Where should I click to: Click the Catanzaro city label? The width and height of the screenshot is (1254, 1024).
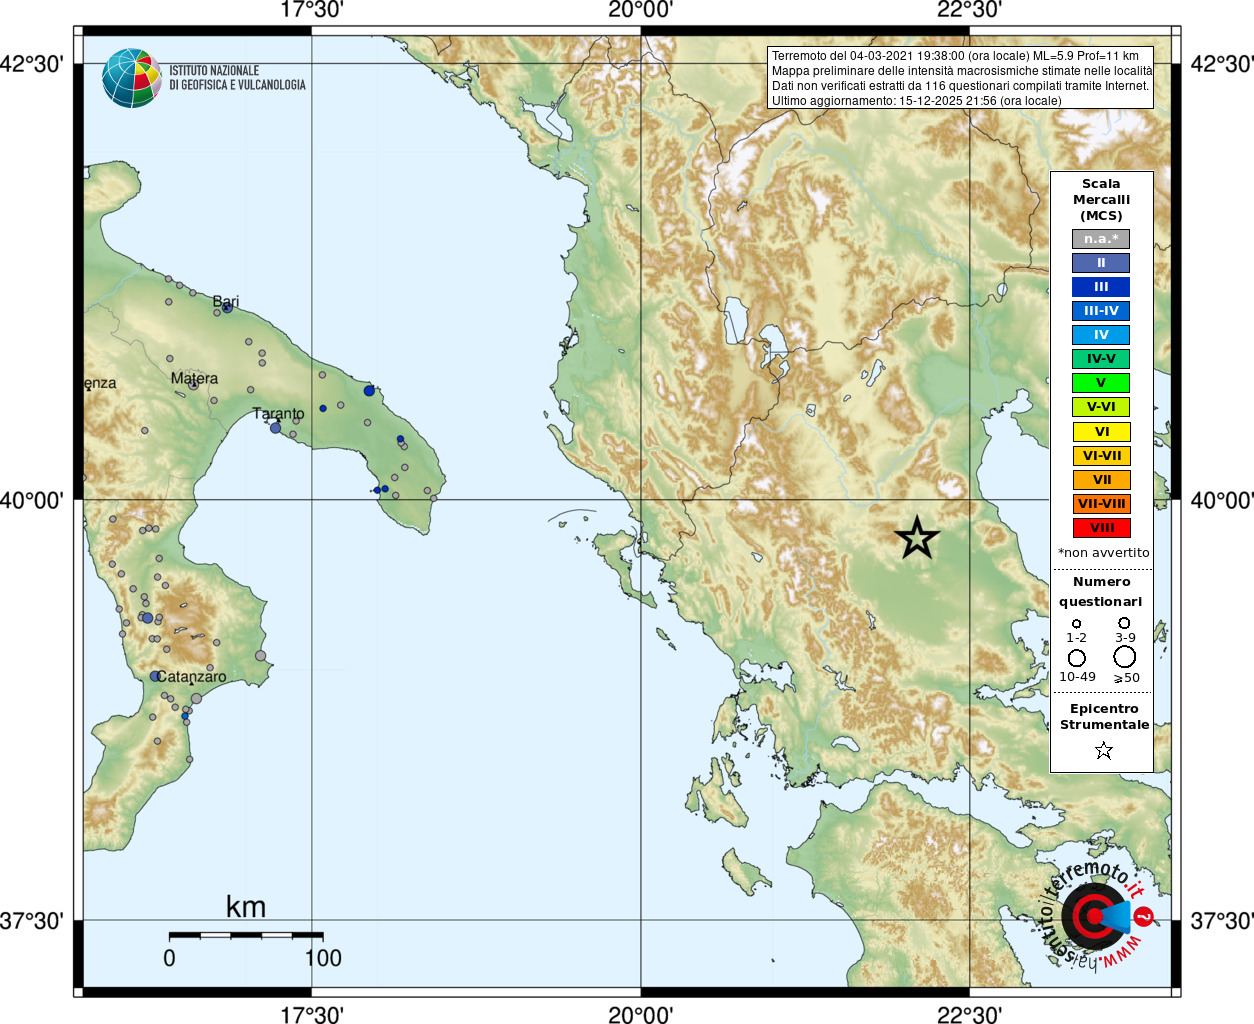192,677
